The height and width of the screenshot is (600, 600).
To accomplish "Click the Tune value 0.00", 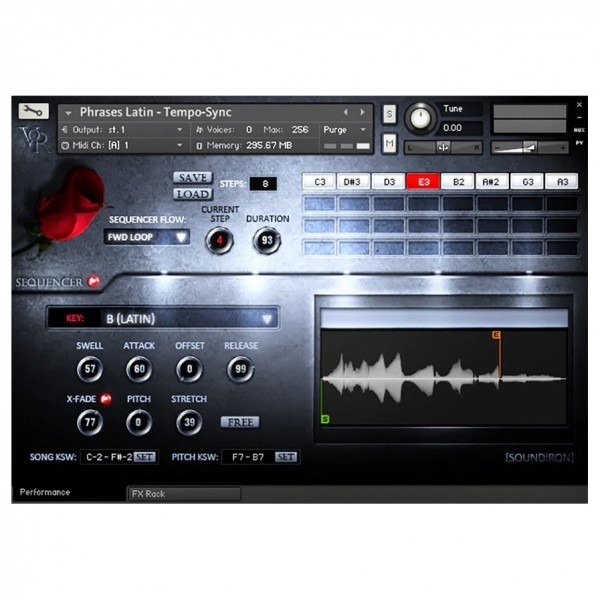I will (x=452, y=128).
